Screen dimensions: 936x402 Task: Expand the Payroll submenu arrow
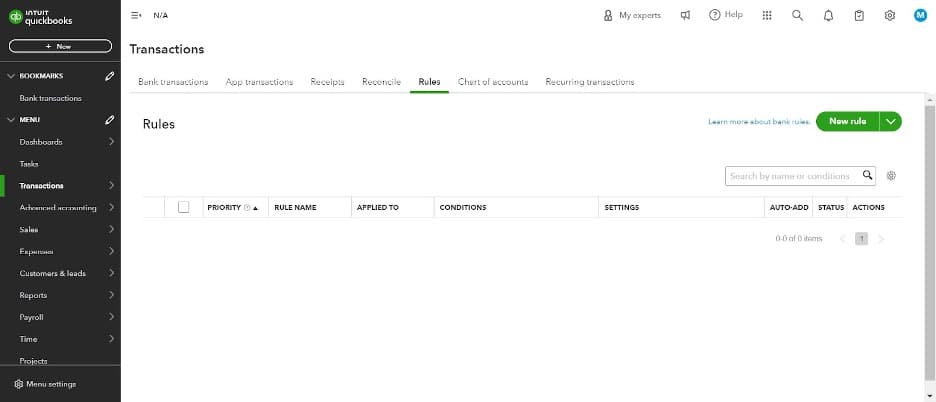coord(111,317)
